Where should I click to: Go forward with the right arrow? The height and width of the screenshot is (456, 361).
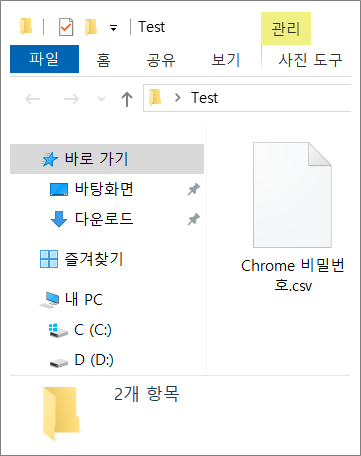[x=71, y=99]
